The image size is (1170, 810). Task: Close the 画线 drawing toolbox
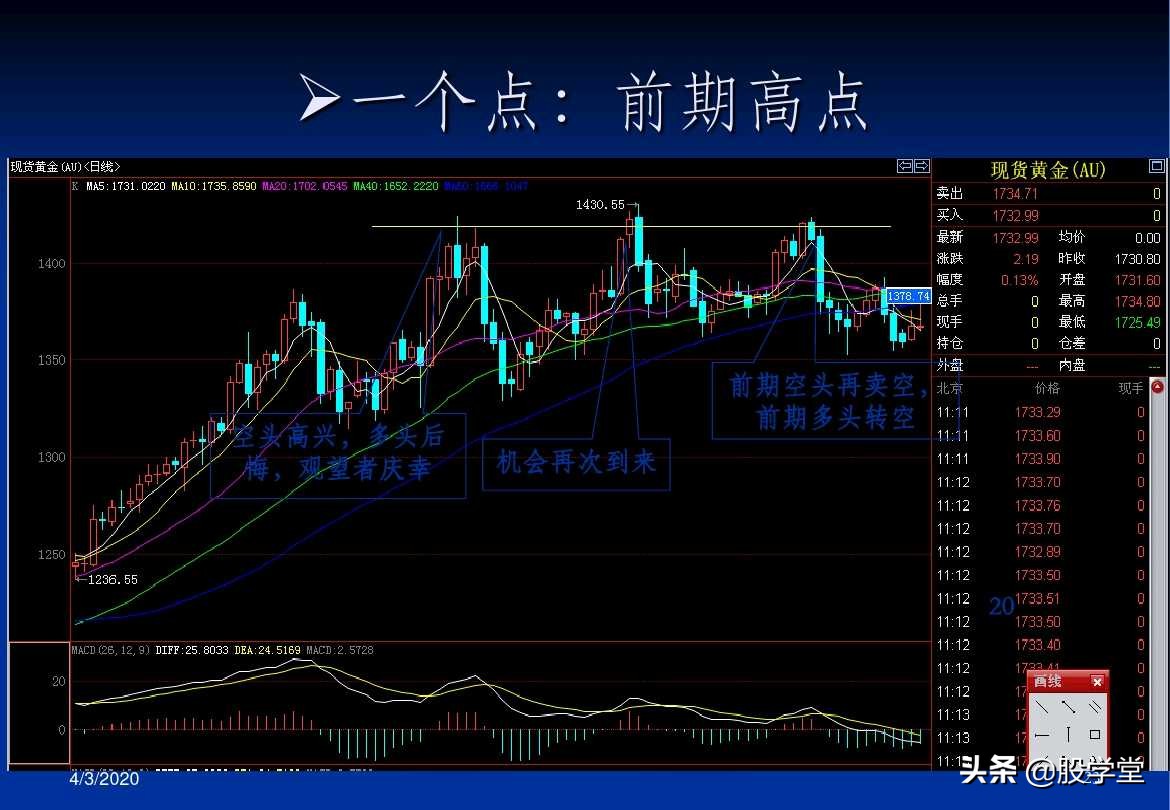[1097, 681]
